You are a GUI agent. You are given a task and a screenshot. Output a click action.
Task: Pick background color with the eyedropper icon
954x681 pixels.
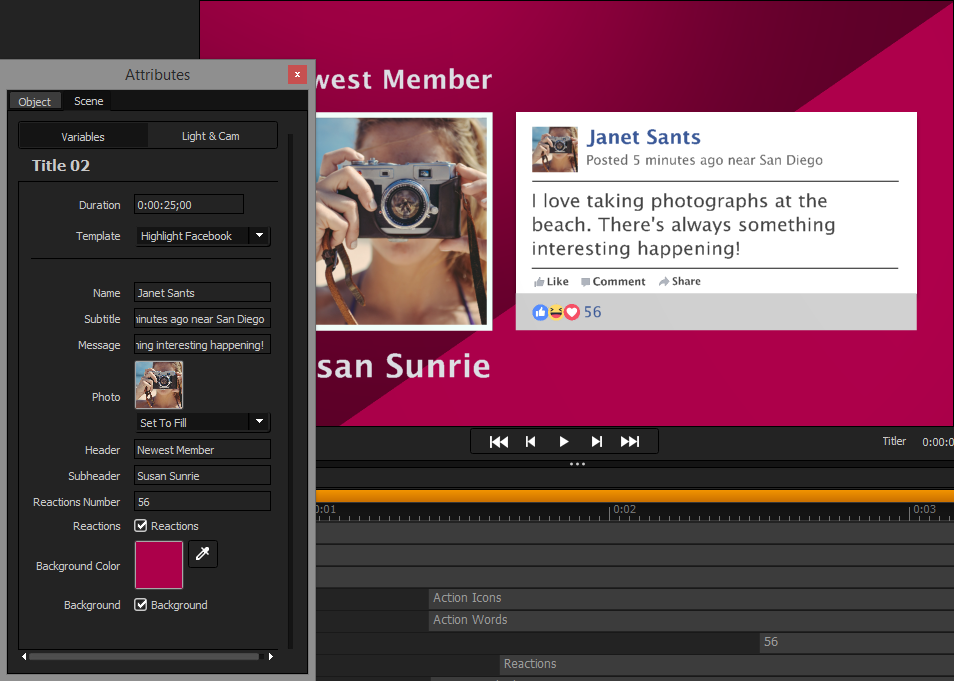[203, 553]
